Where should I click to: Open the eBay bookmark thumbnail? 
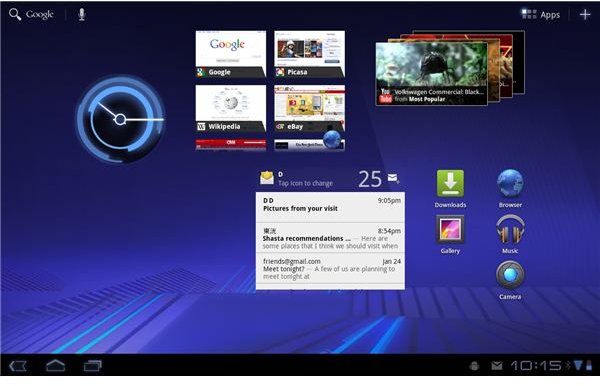(x=309, y=108)
